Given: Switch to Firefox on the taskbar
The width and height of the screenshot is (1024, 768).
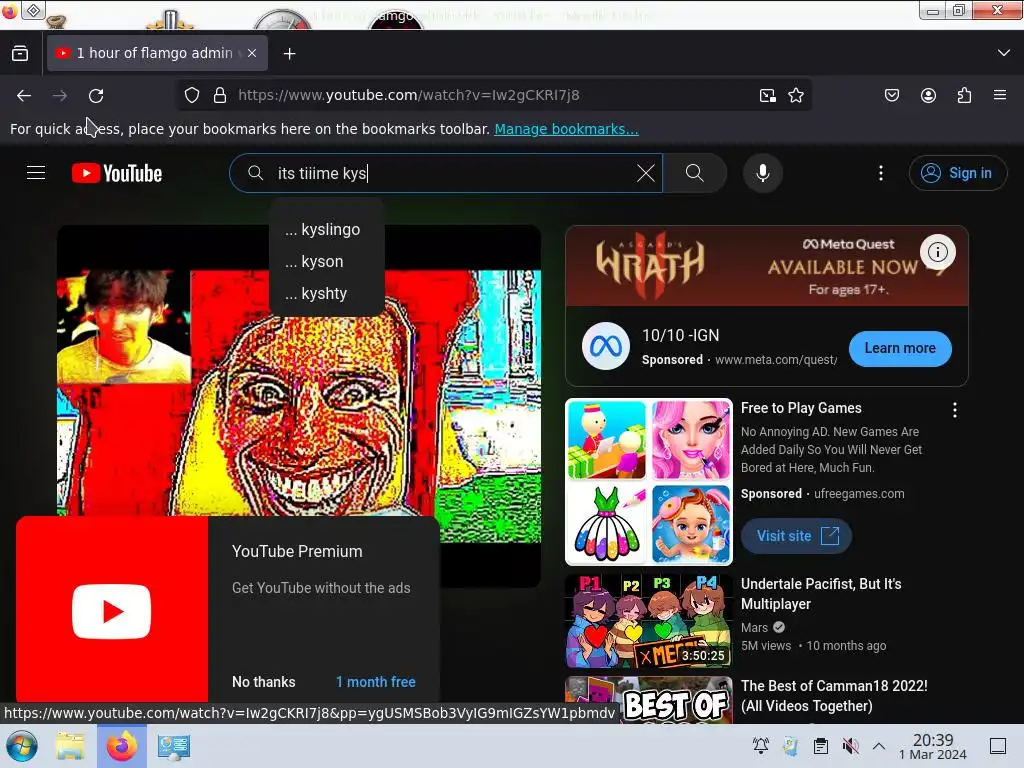Looking at the screenshot, I should [x=121, y=746].
